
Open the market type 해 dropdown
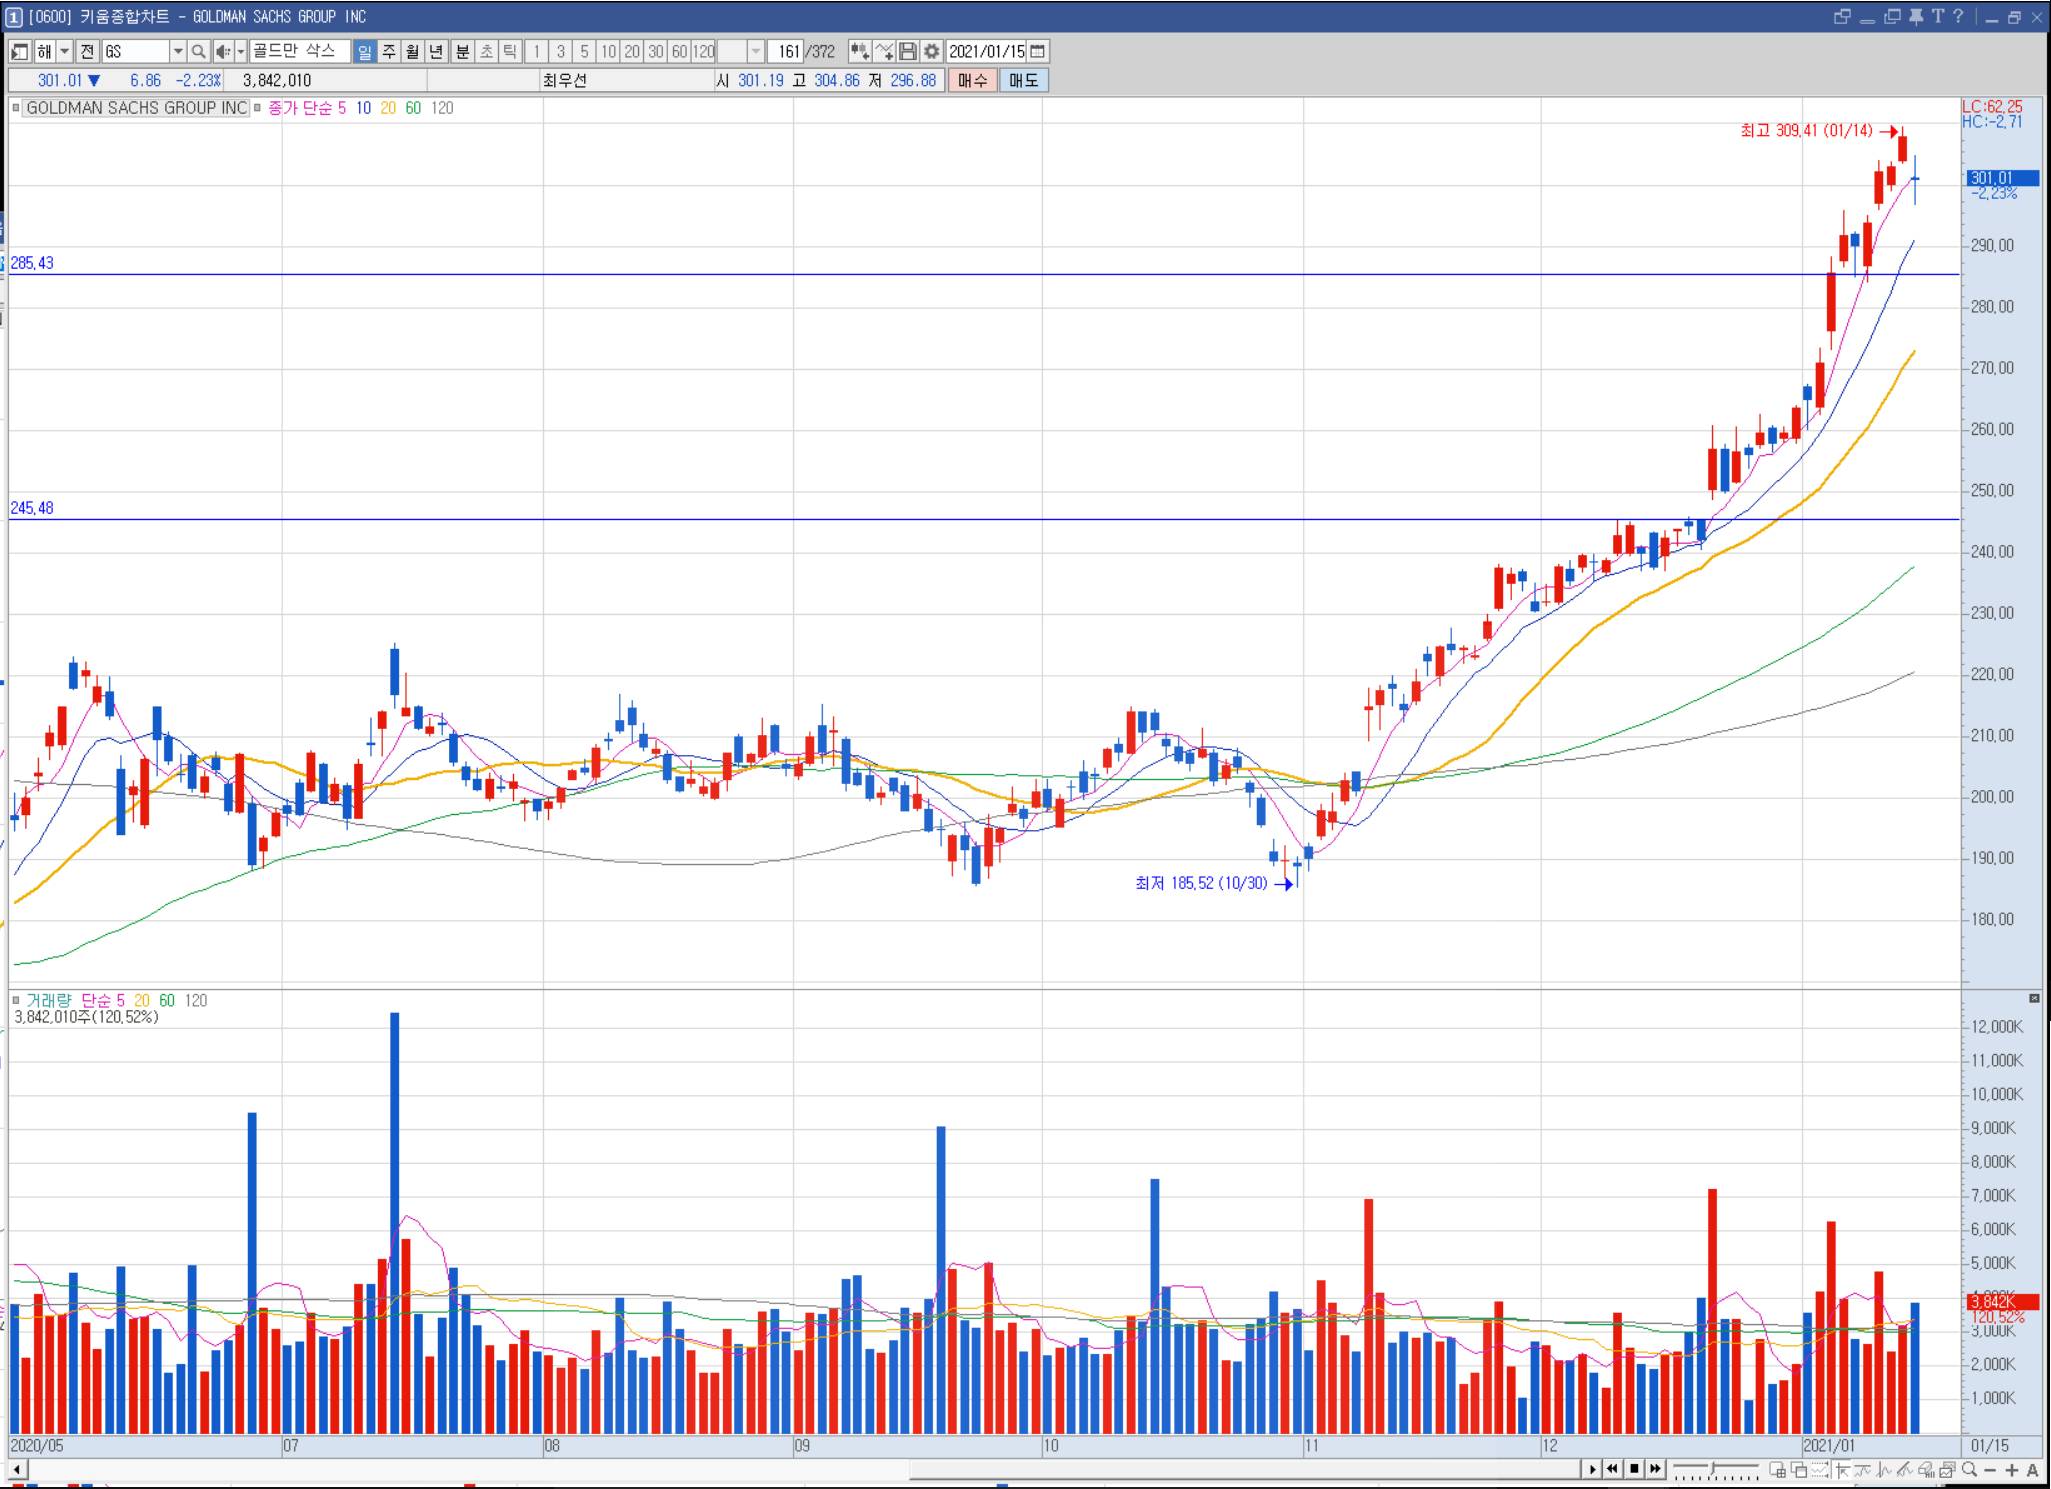[65, 51]
